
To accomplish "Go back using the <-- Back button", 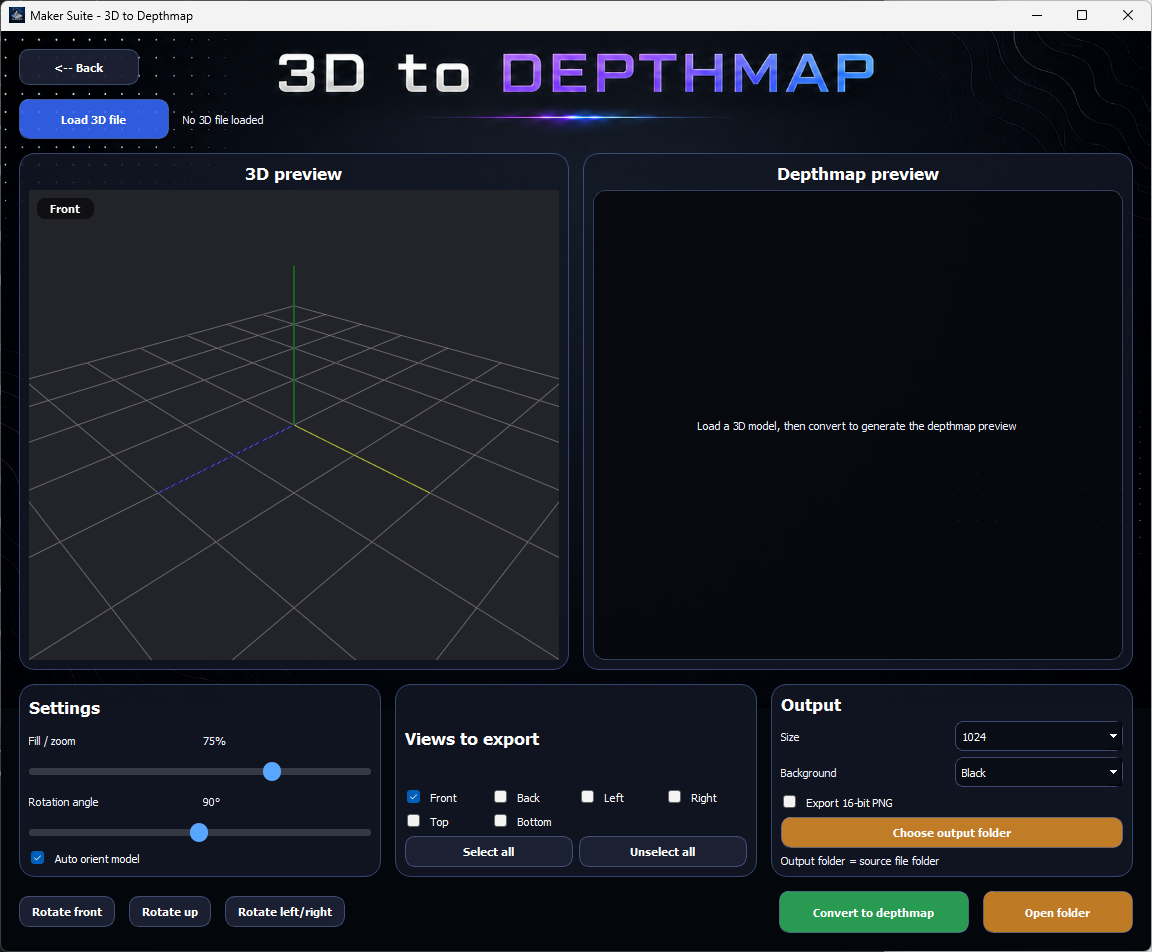I will 79,68.
